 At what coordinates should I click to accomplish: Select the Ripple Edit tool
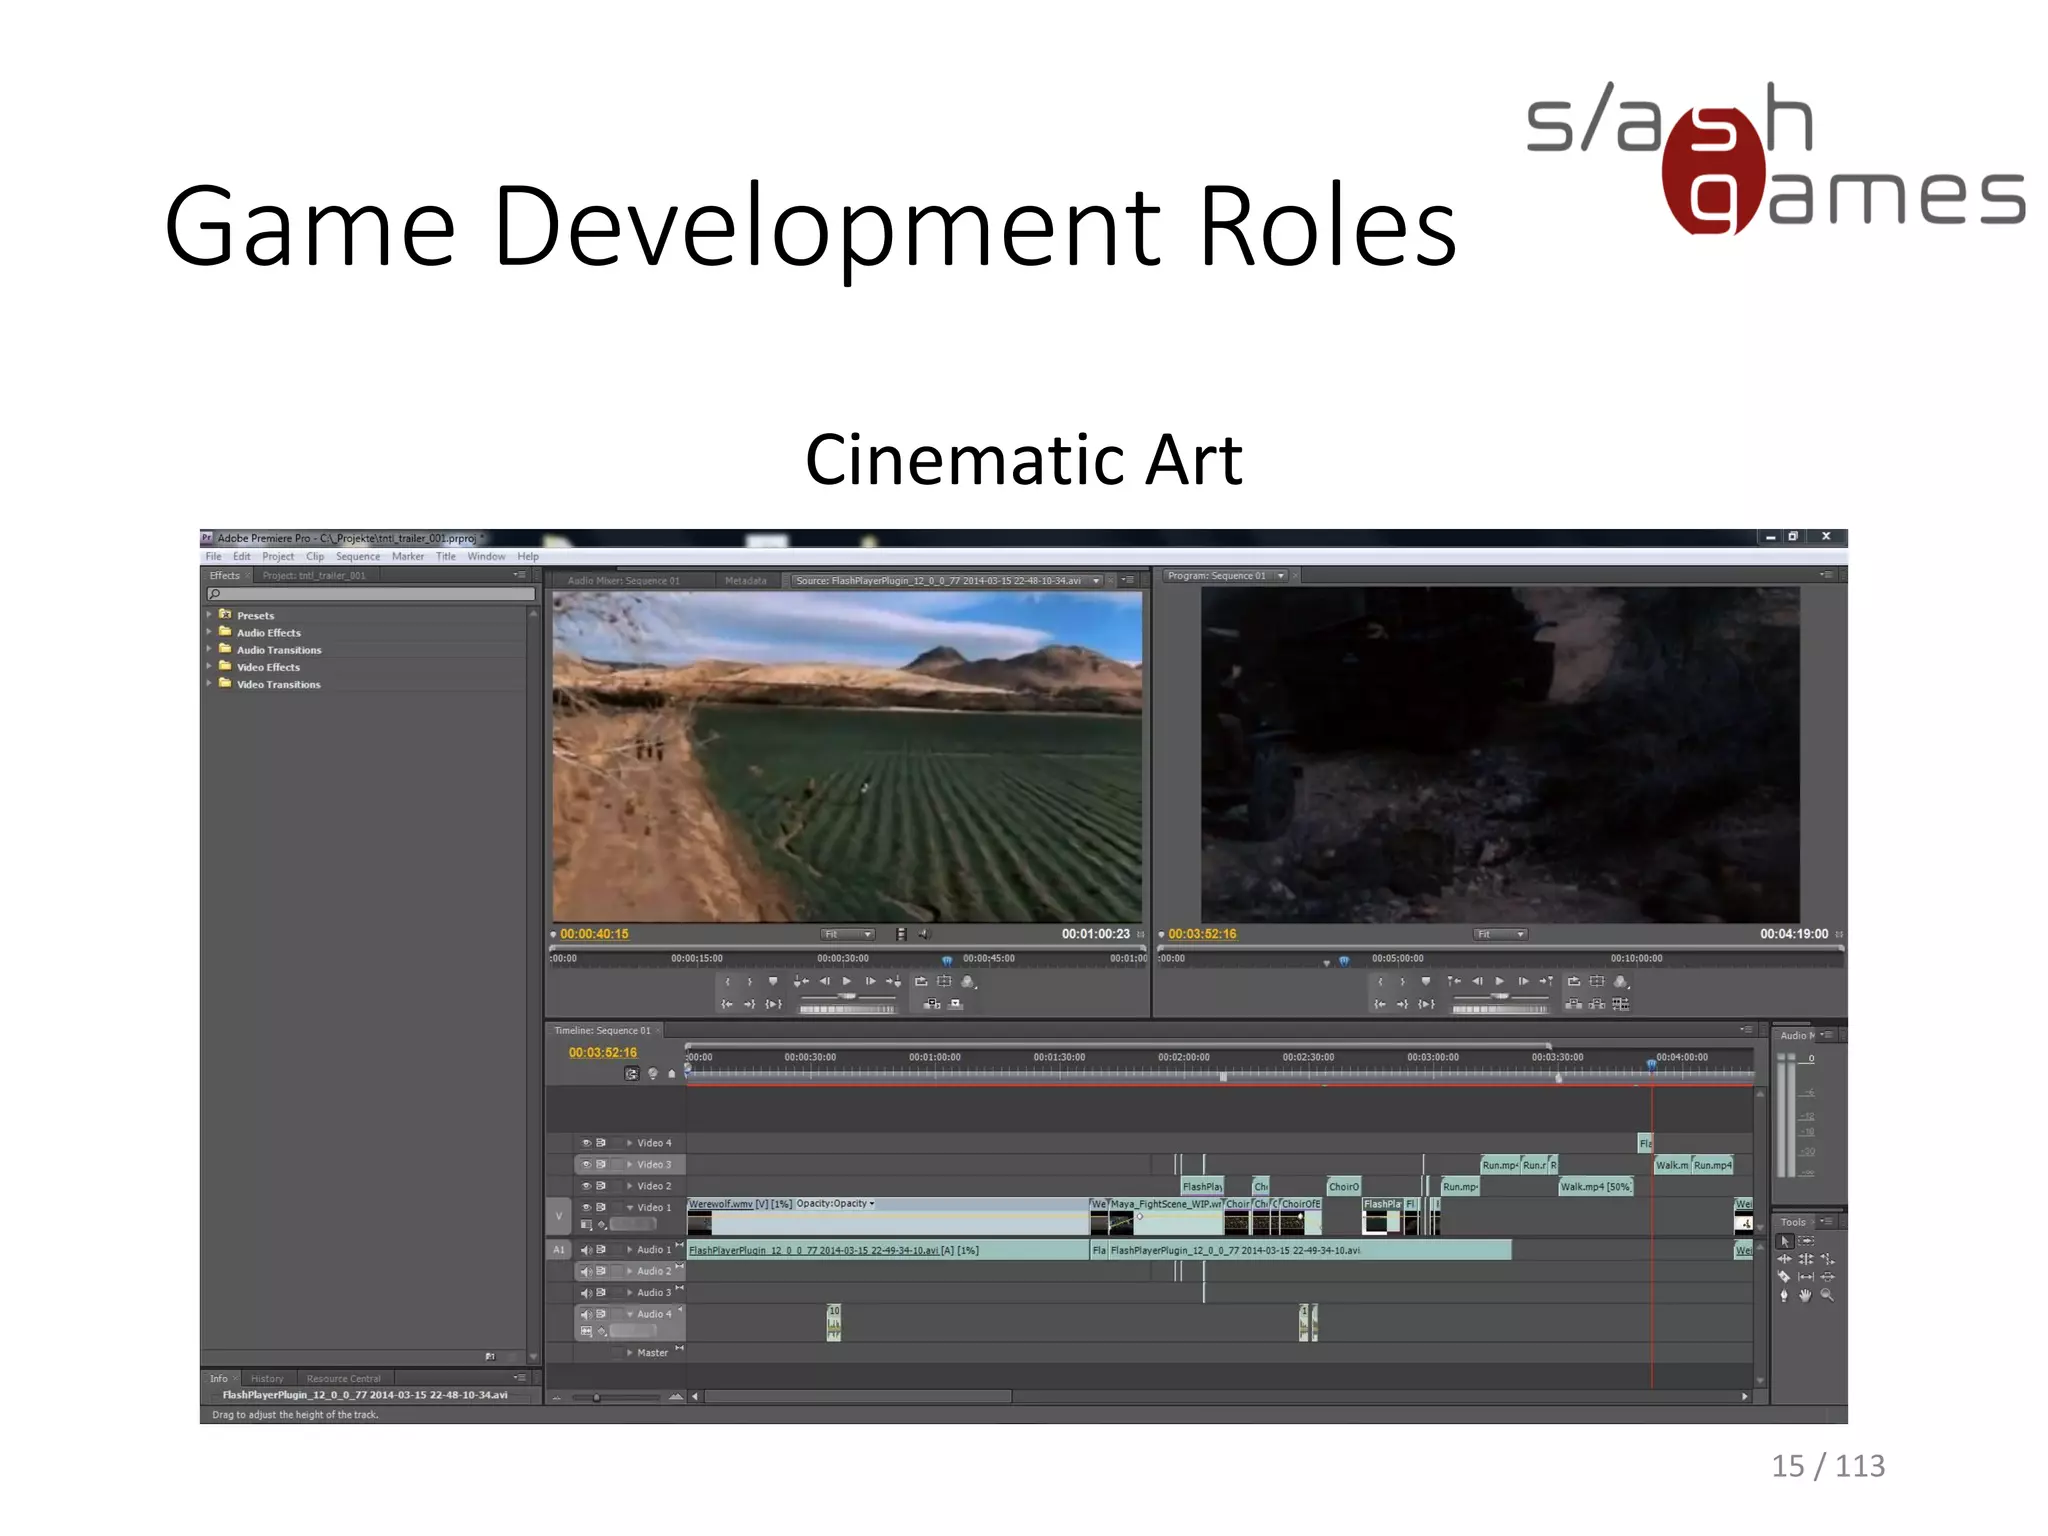[1785, 1259]
